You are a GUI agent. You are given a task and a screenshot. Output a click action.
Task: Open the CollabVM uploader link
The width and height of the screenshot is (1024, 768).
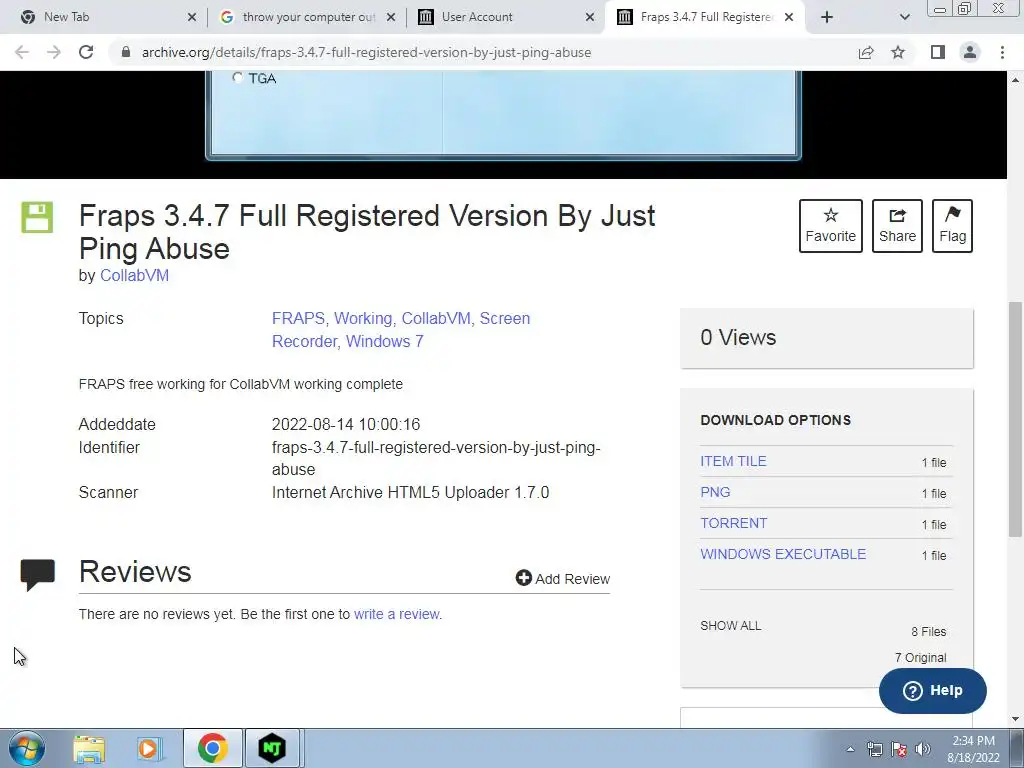coord(135,276)
